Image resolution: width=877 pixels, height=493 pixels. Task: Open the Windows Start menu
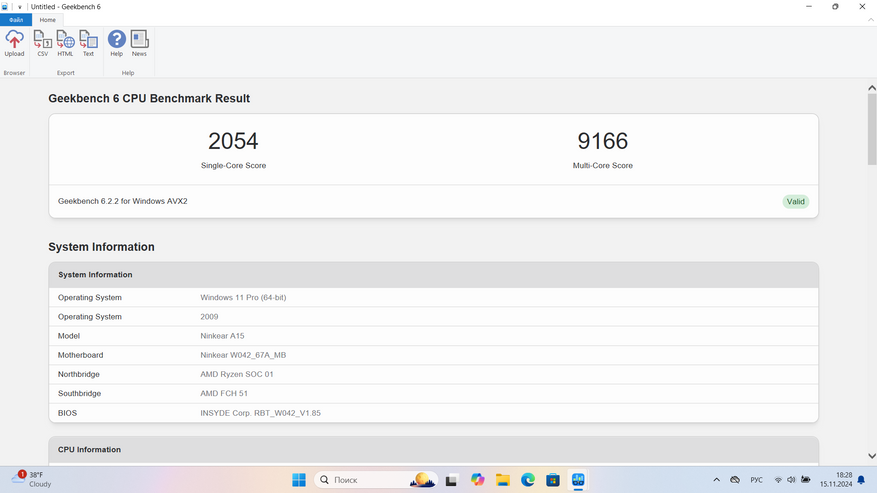pyautogui.click(x=299, y=480)
